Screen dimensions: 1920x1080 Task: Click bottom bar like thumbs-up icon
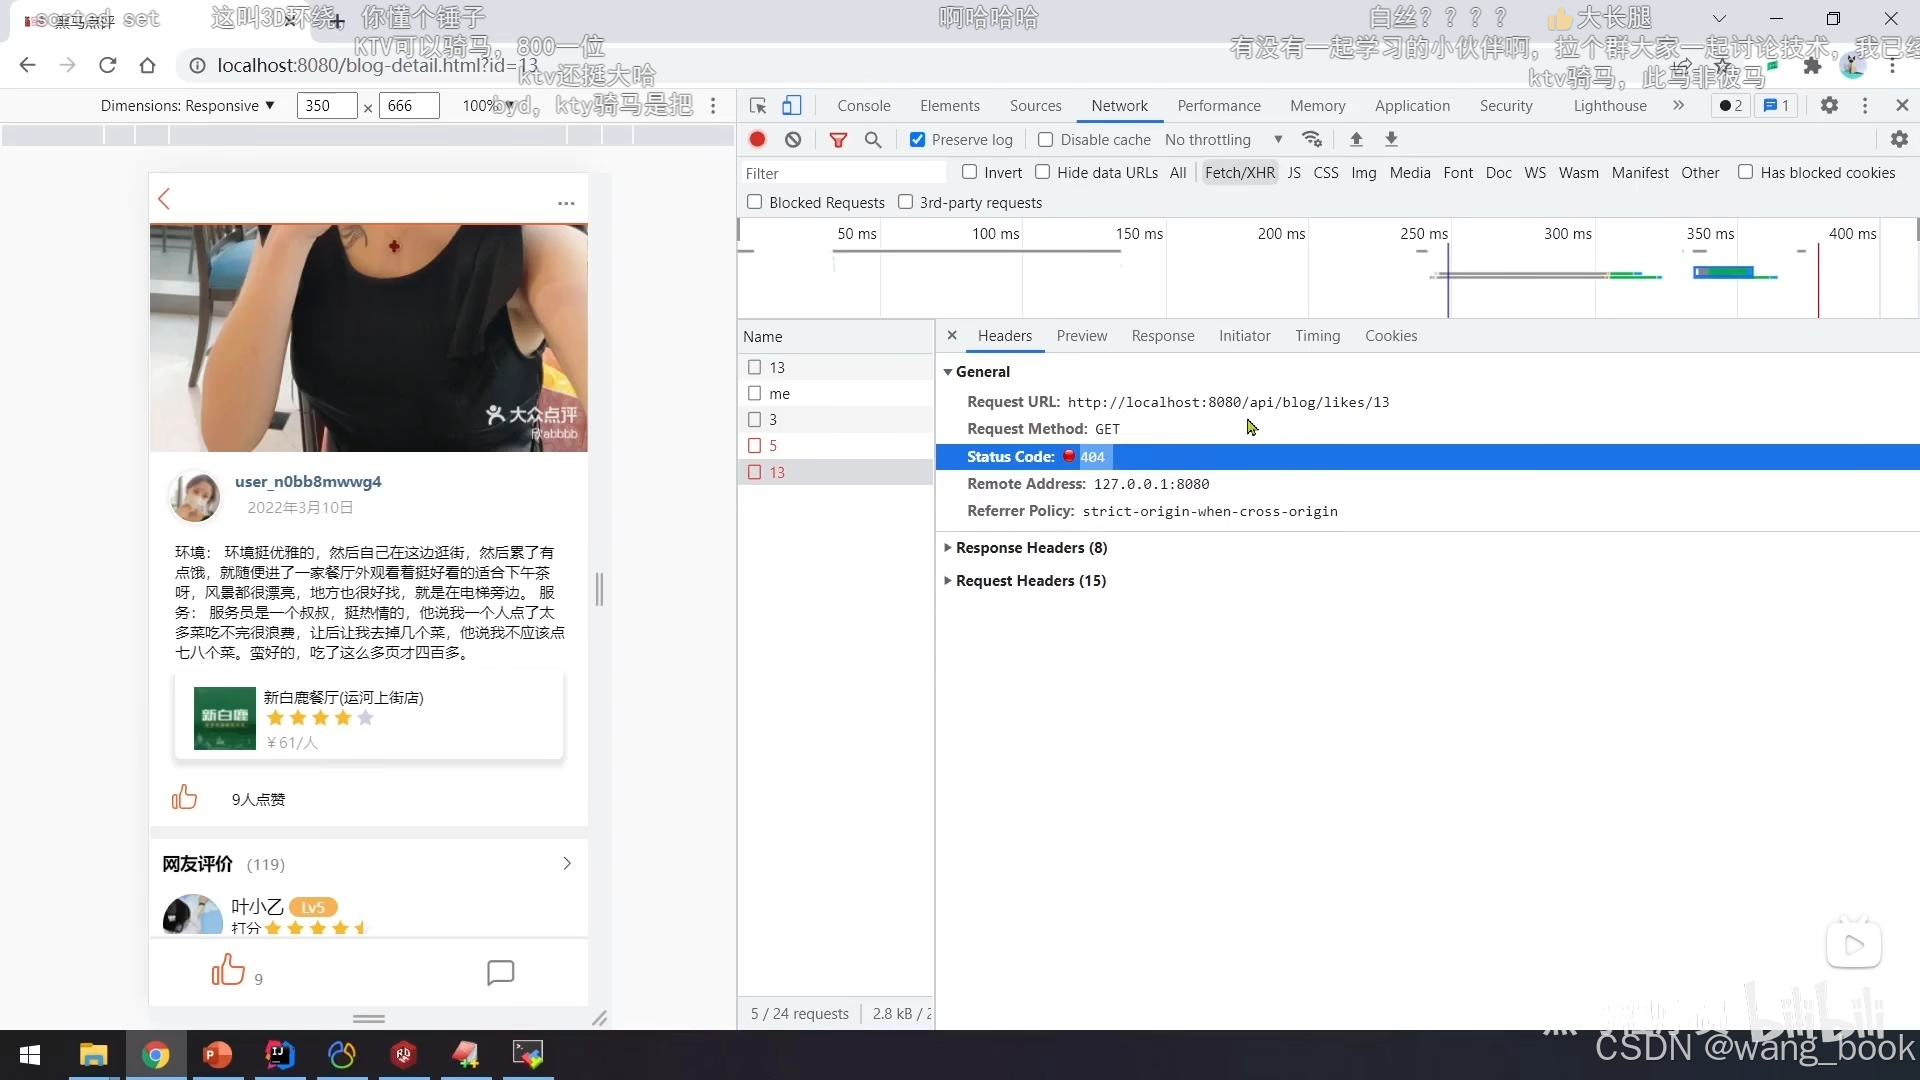tap(228, 969)
